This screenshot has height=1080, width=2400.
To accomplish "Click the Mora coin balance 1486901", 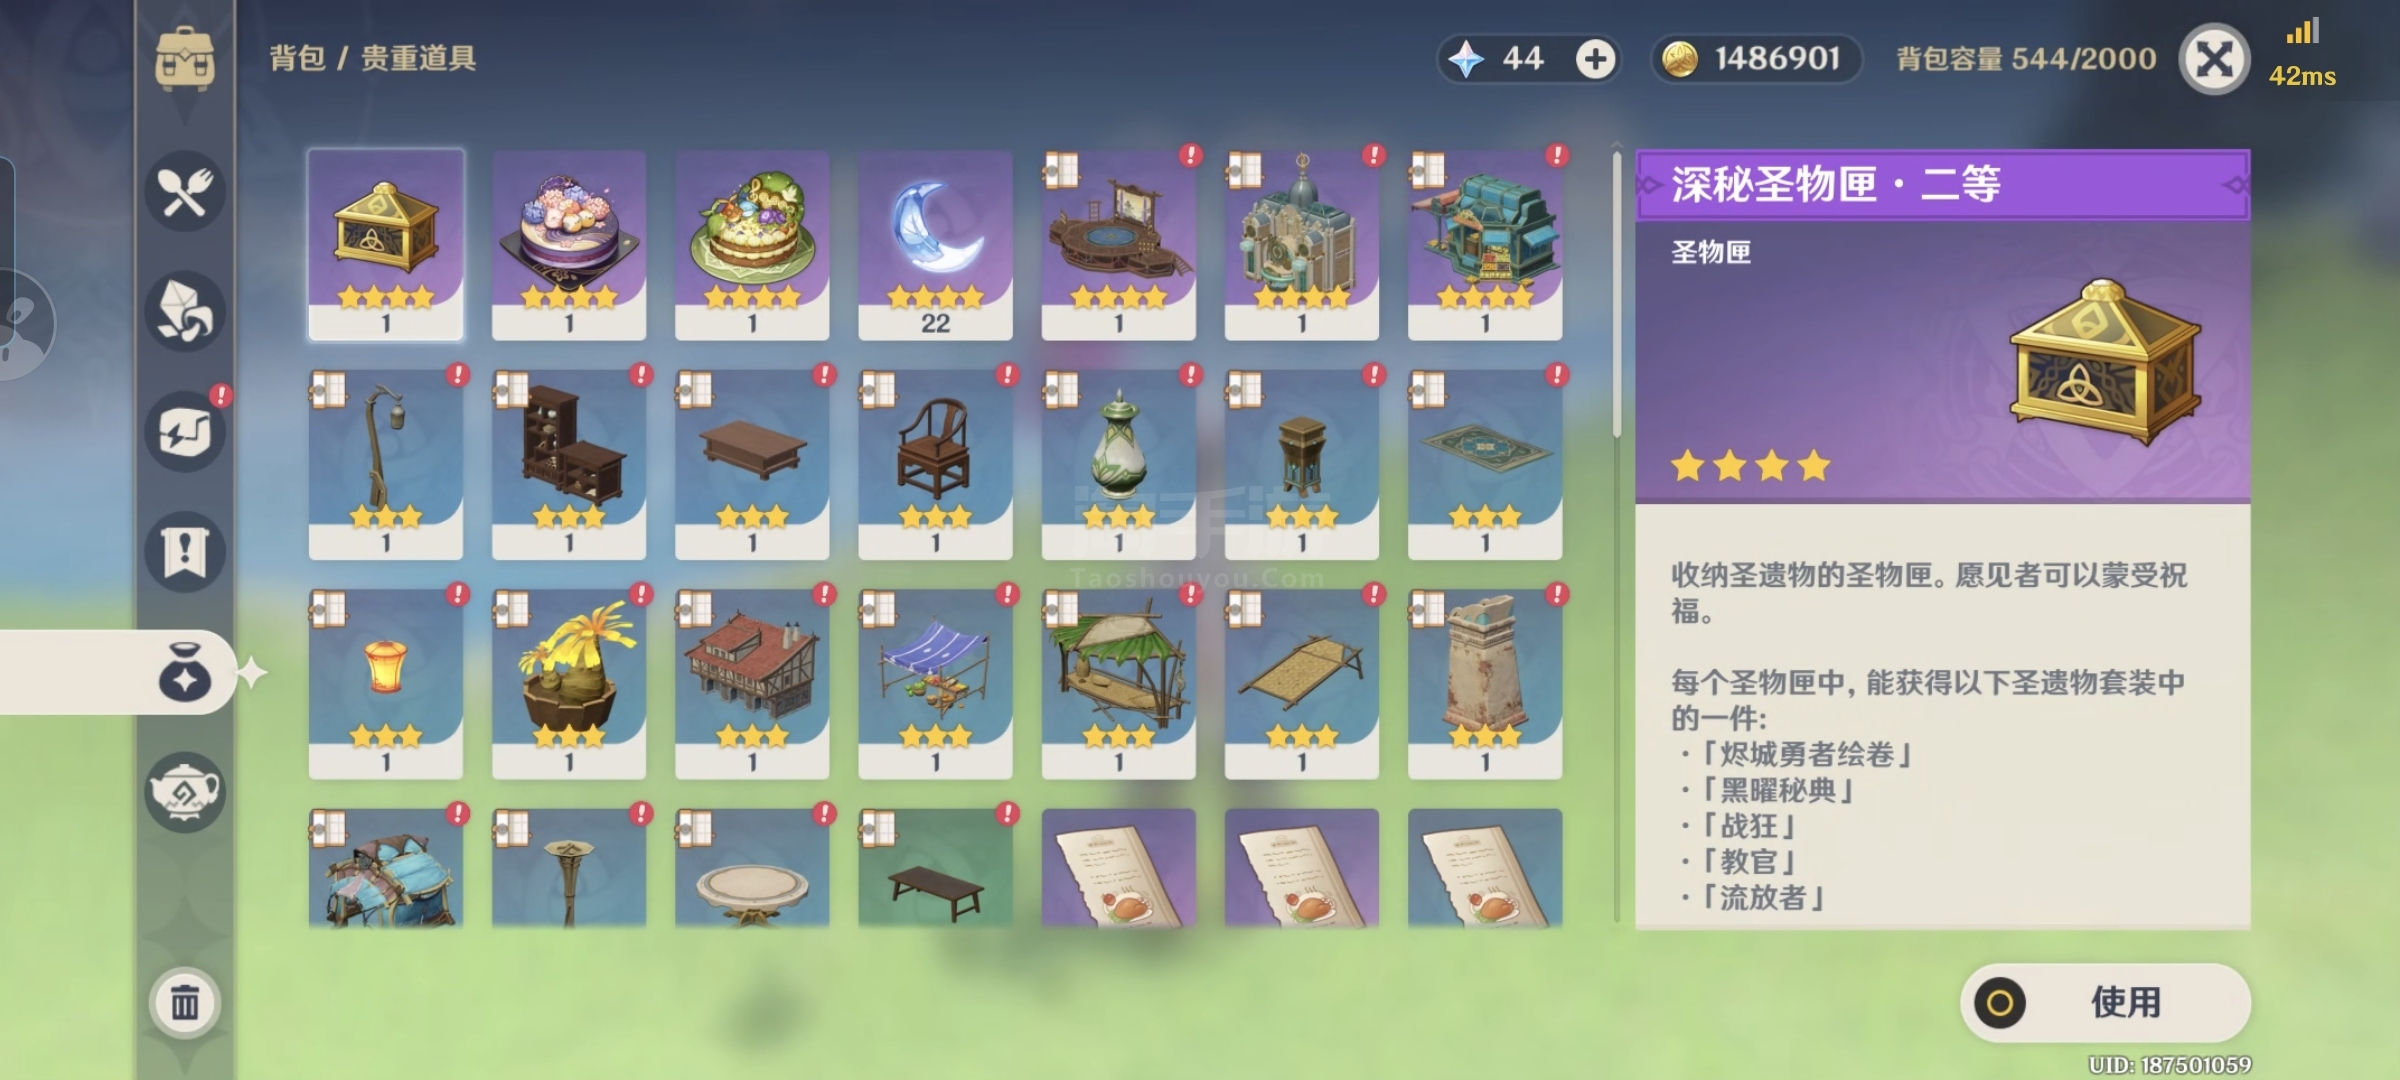I will point(1756,59).
